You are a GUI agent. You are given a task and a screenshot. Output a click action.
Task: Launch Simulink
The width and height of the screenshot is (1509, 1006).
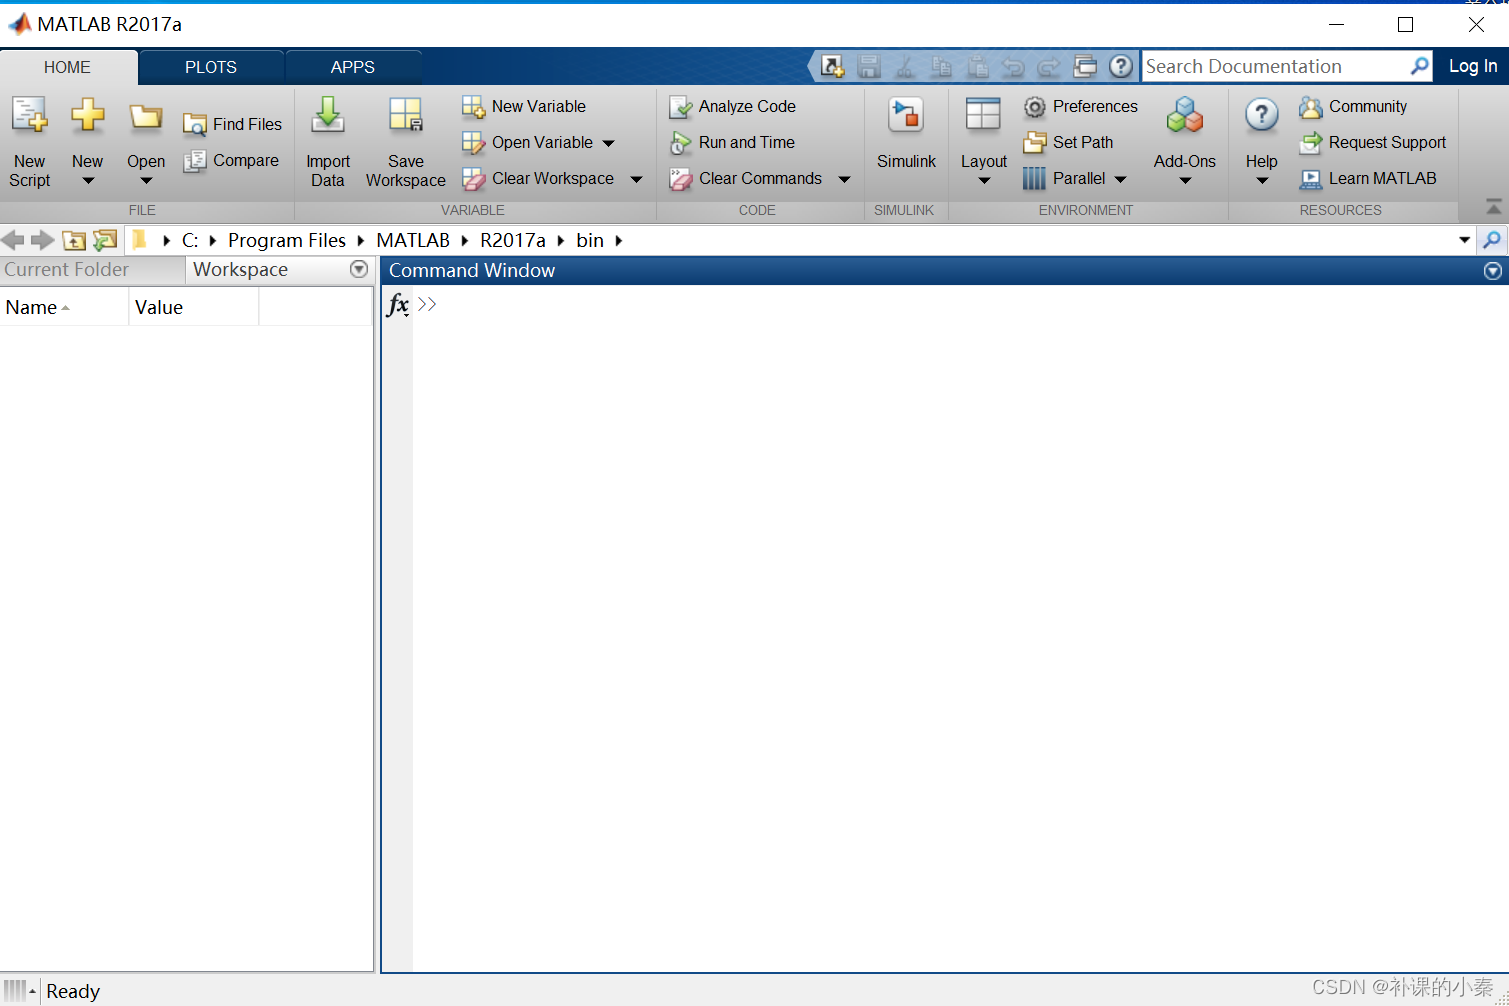tap(906, 134)
